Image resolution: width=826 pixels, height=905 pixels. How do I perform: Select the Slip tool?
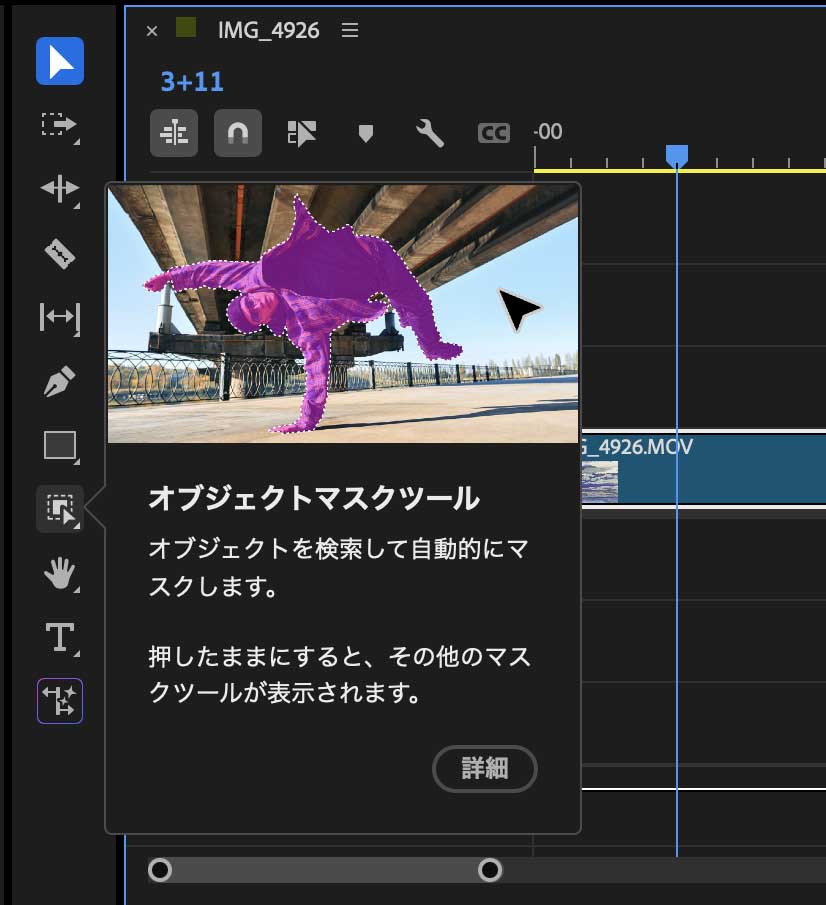coord(59,318)
